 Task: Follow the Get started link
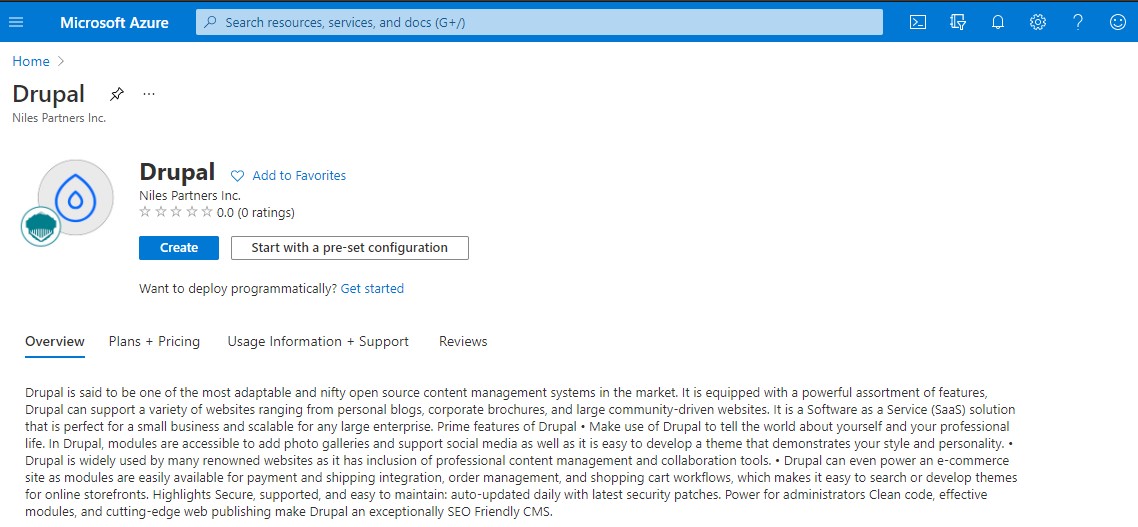click(x=372, y=289)
